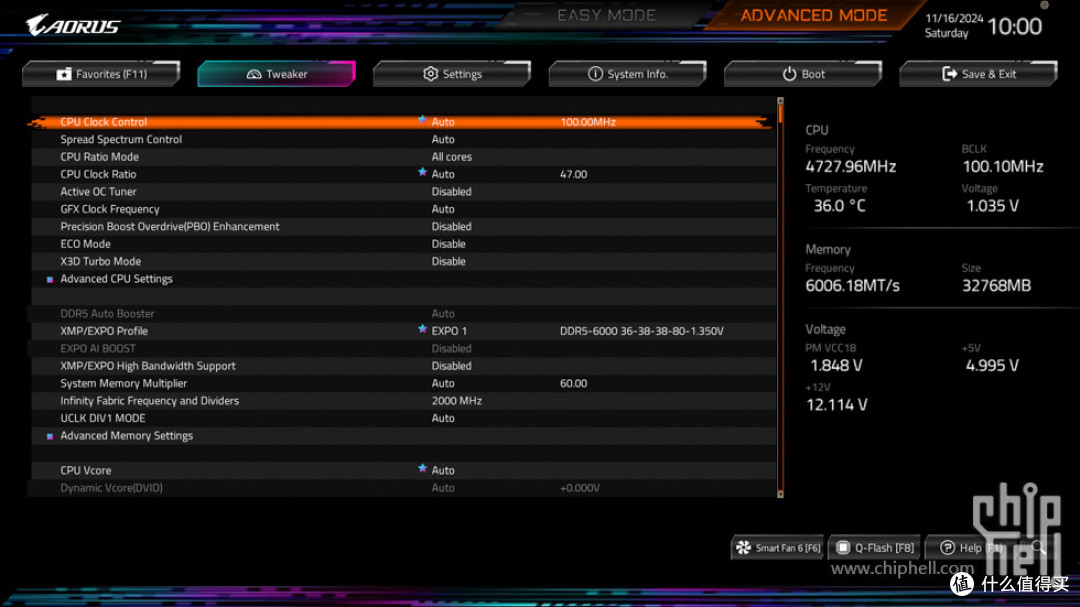Toggle ECO Mode Disable value
The image size is (1080, 607).
coord(448,244)
